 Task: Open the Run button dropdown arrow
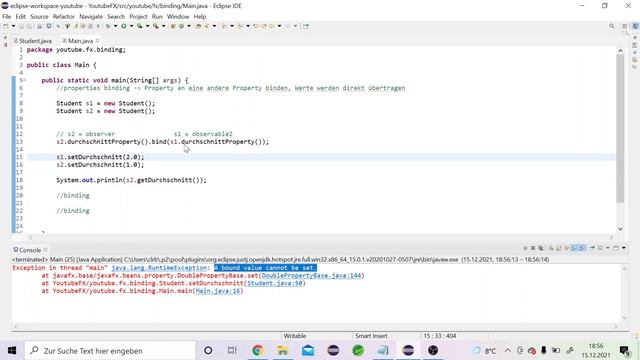pyautogui.click(x=131, y=26)
